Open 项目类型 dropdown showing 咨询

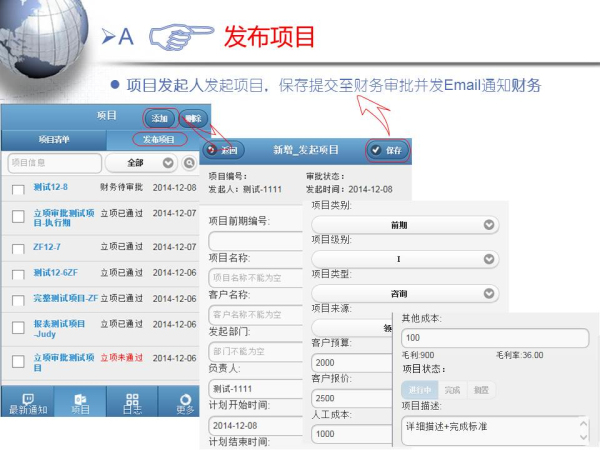(404, 294)
